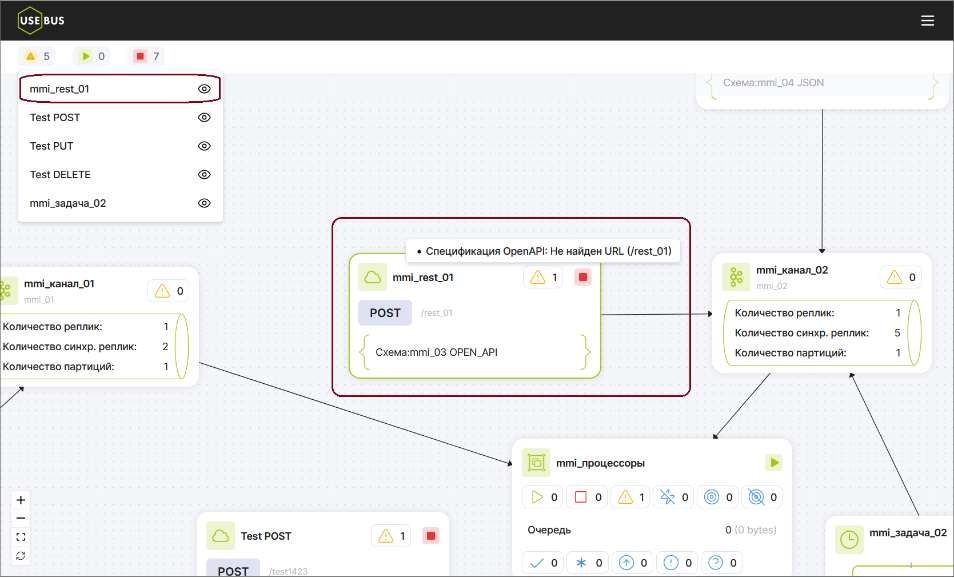Open the hamburger menu
Screen dimensions: 954x578
[x=927, y=21]
